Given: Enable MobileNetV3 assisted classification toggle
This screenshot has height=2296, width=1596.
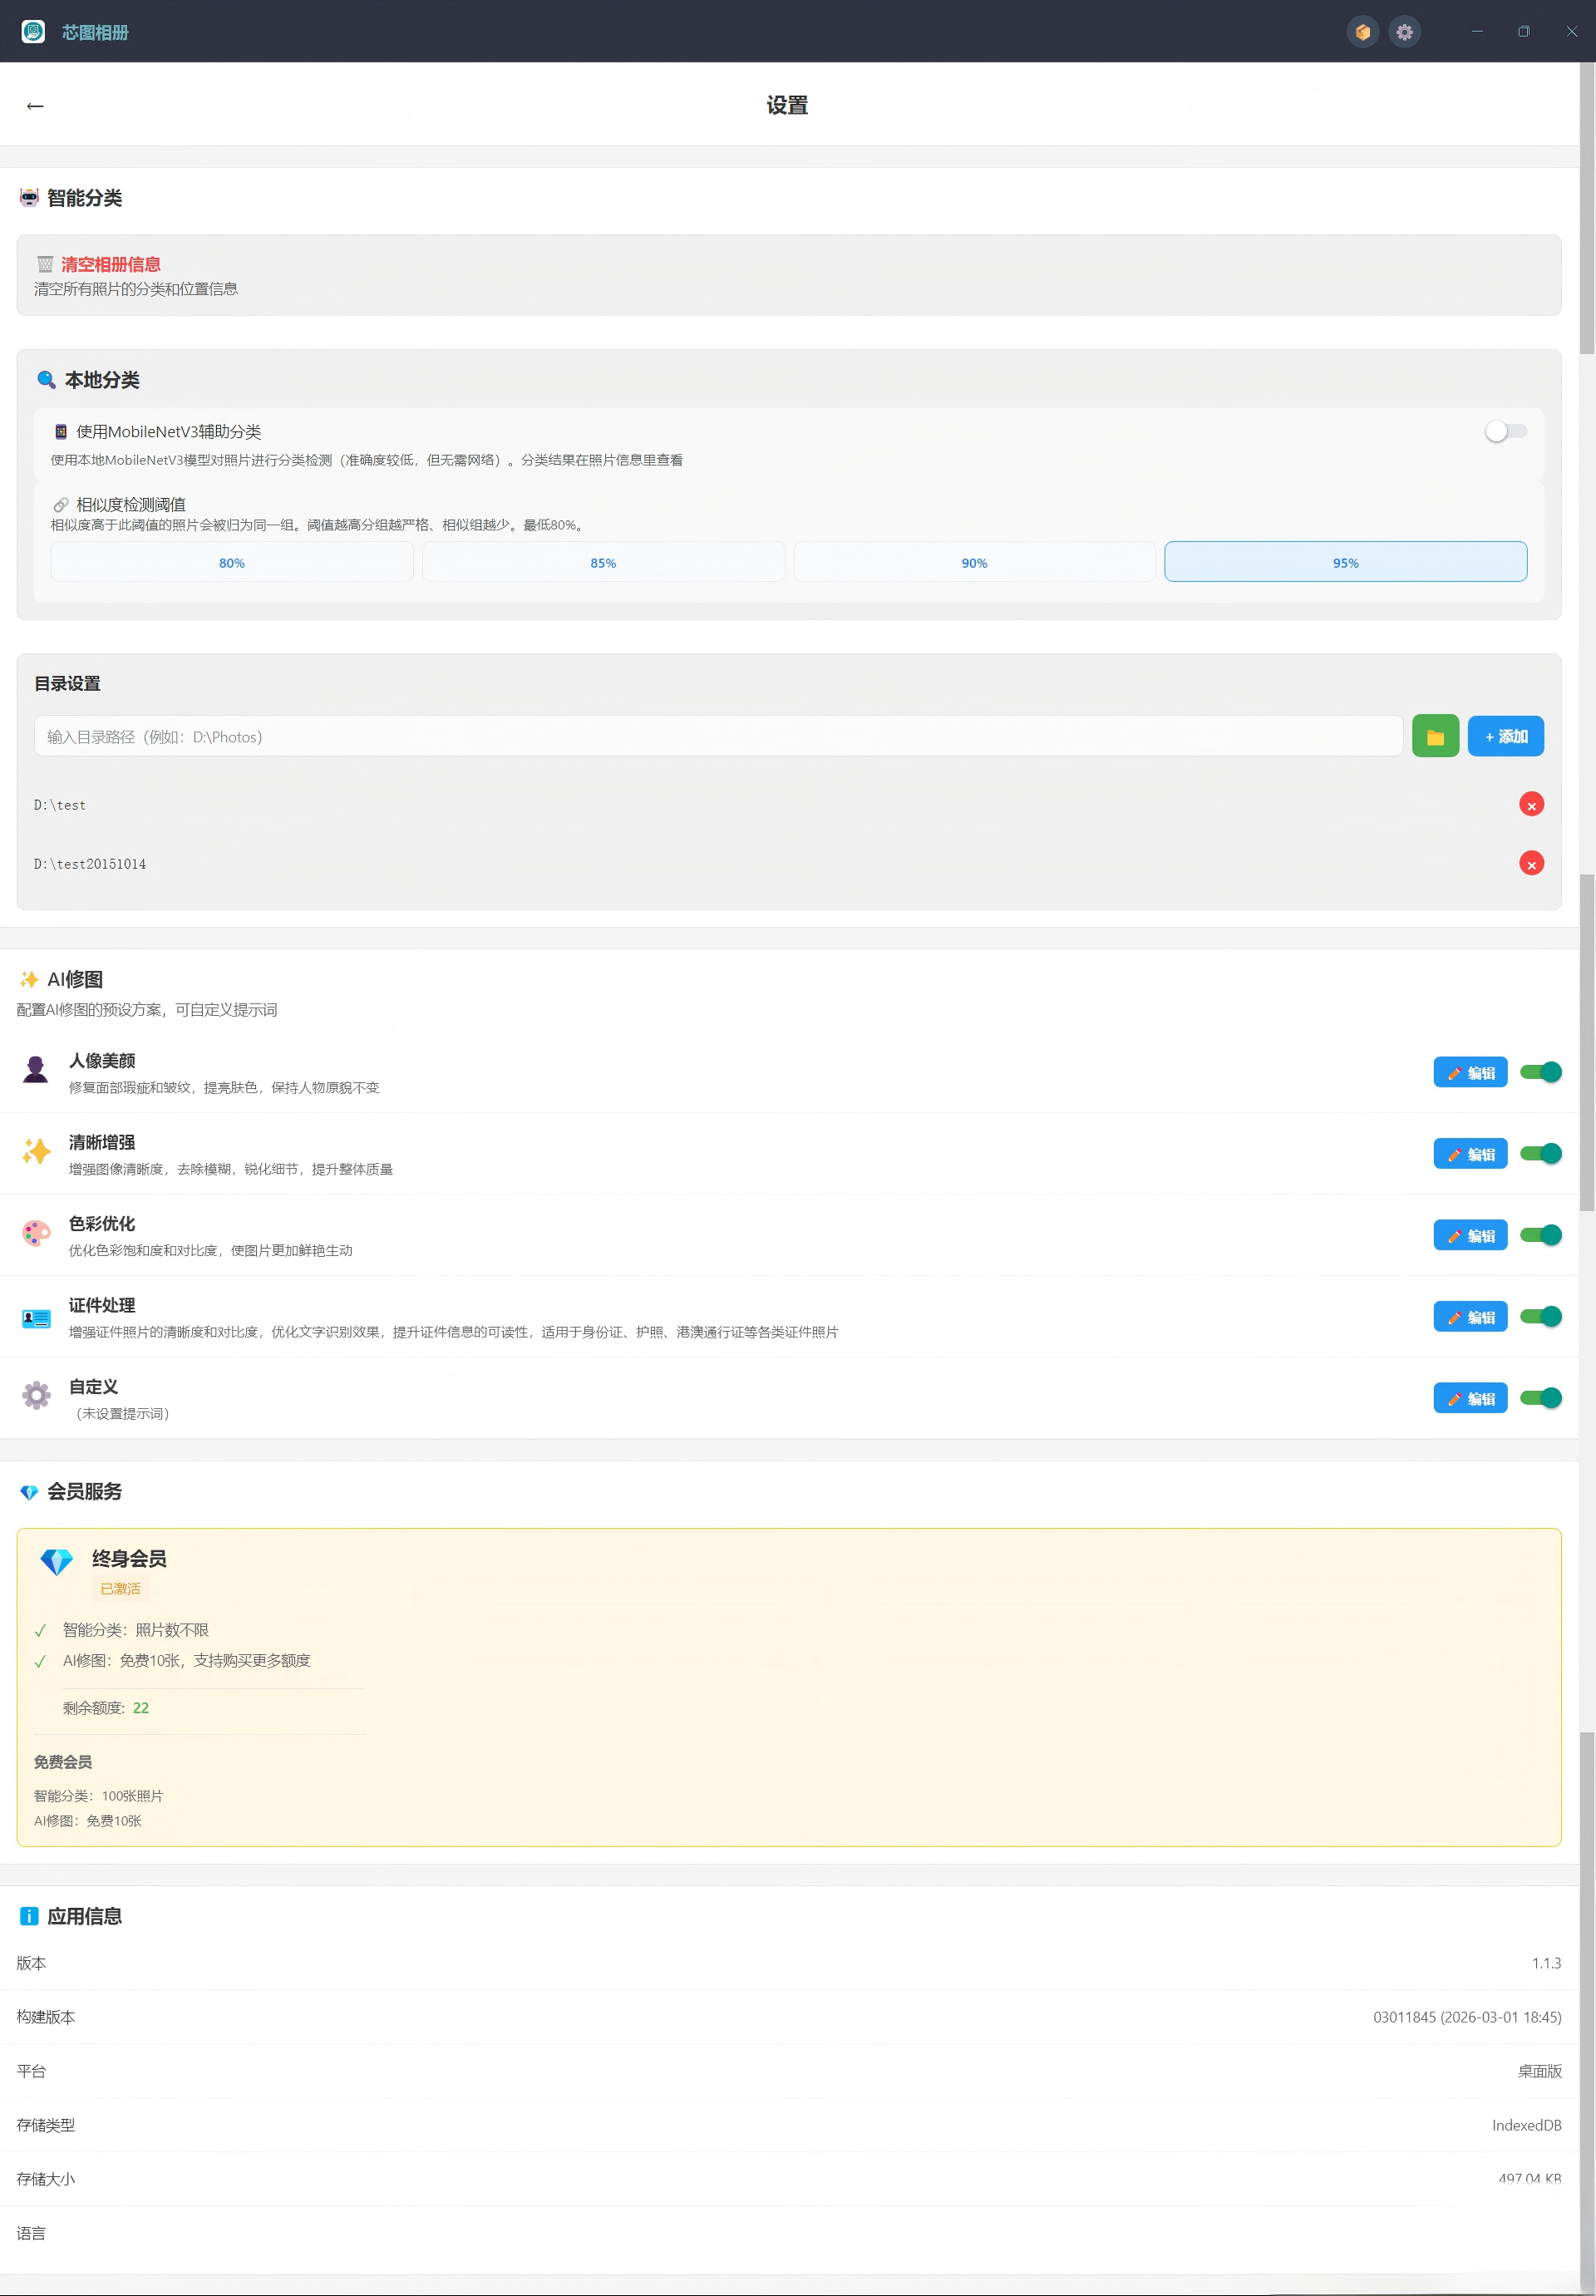Looking at the screenshot, I should coord(1505,431).
